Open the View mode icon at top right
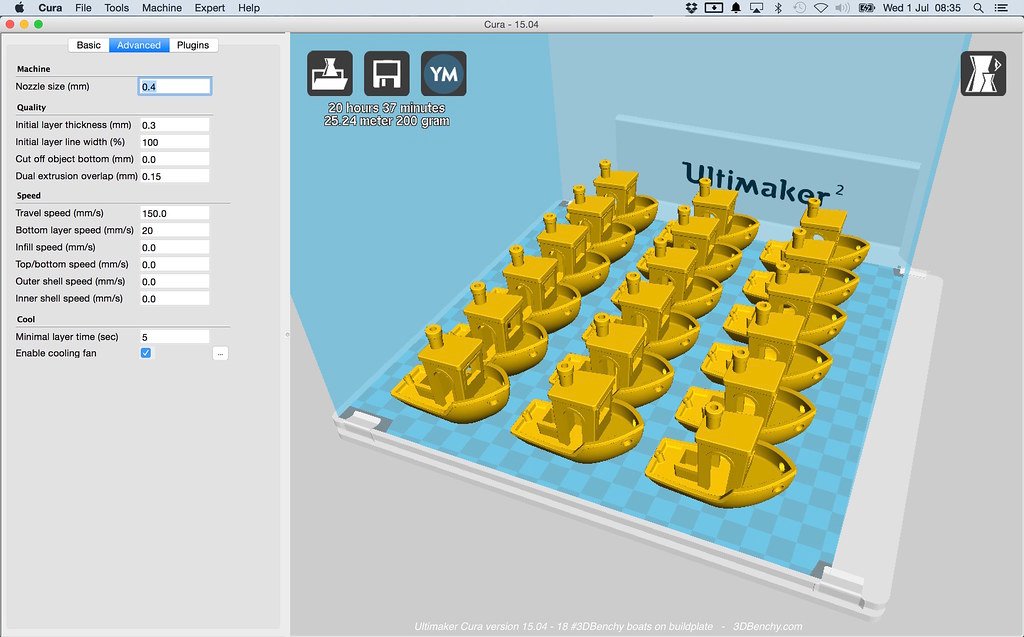This screenshot has height=637, width=1024. coord(982,74)
